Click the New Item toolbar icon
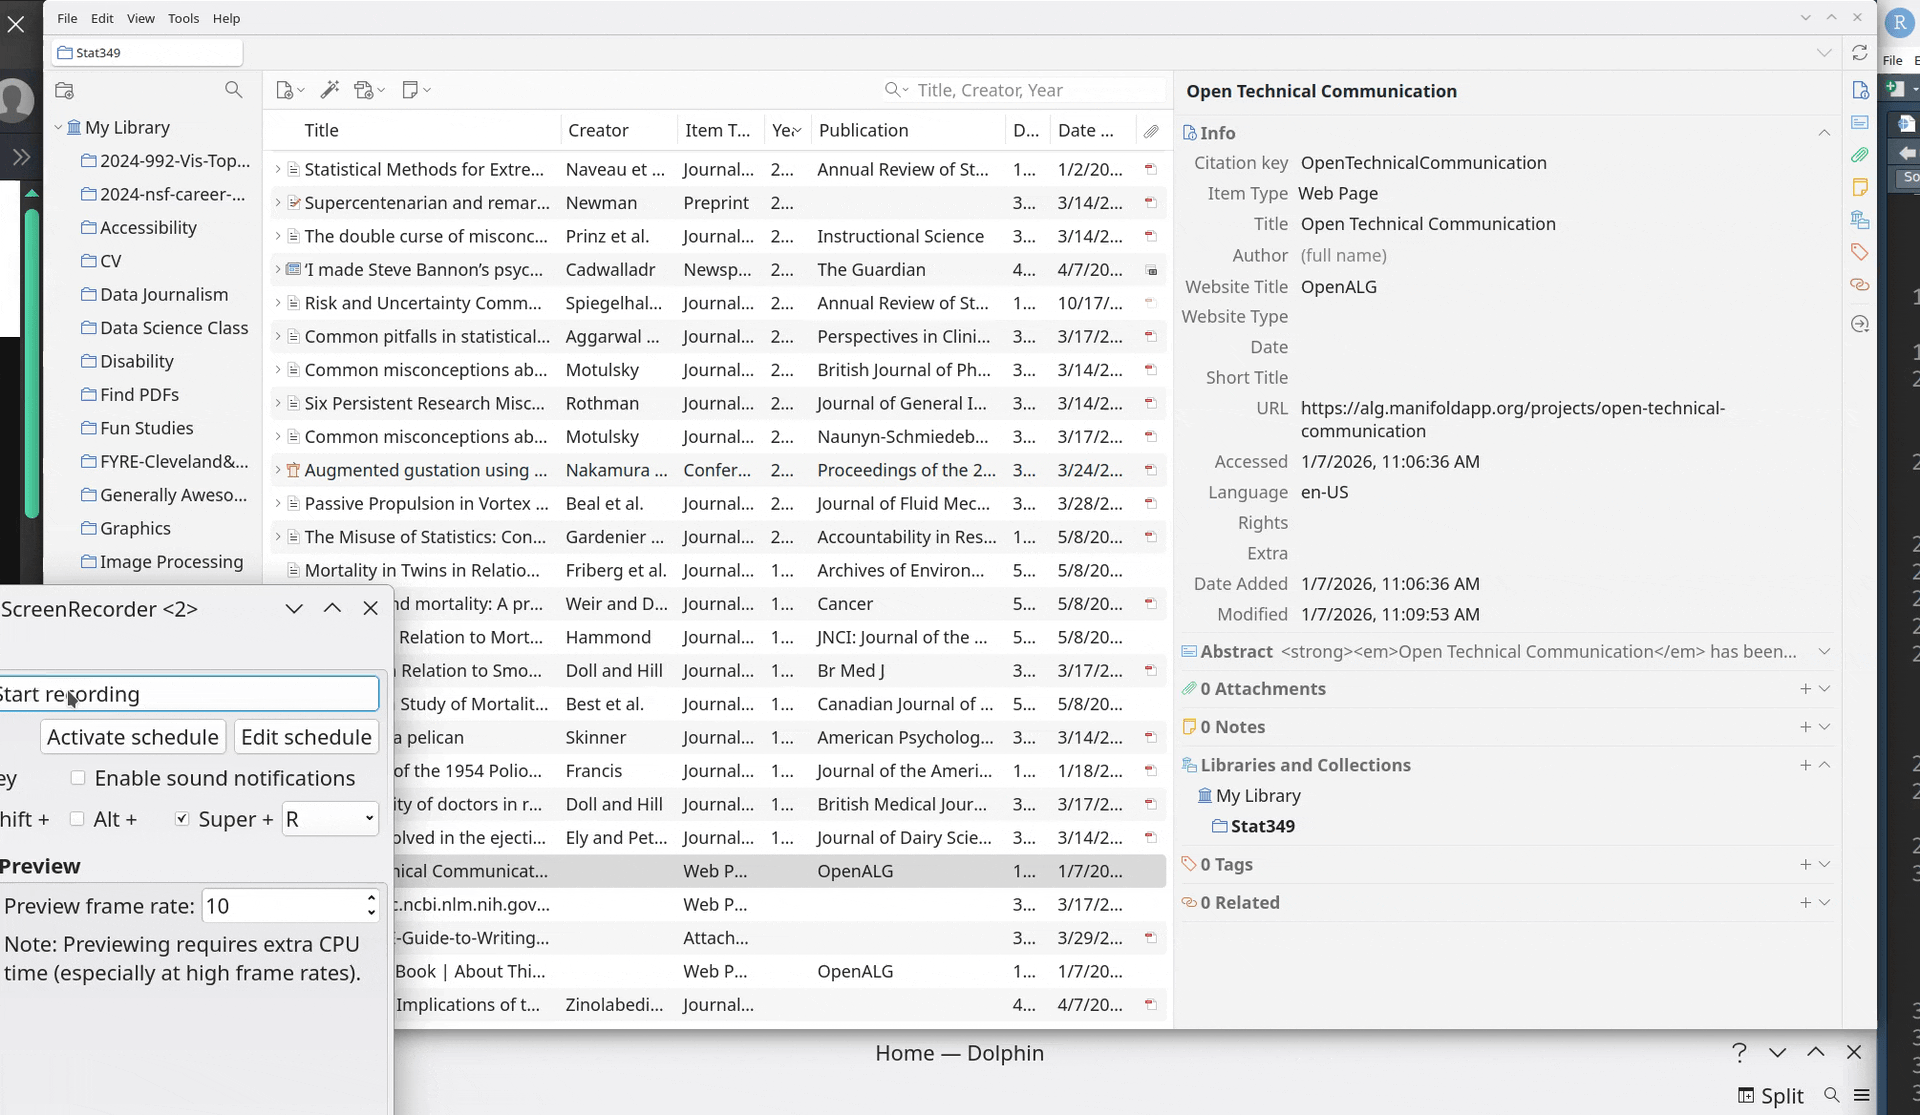This screenshot has height=1115, width=1920. [285, 90]
